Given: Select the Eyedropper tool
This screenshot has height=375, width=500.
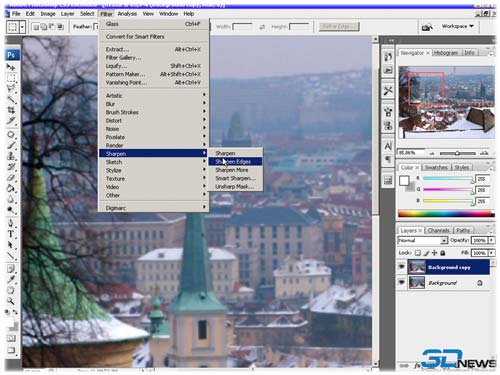Looking at the screenshot, I should click(x=11, y=279).
